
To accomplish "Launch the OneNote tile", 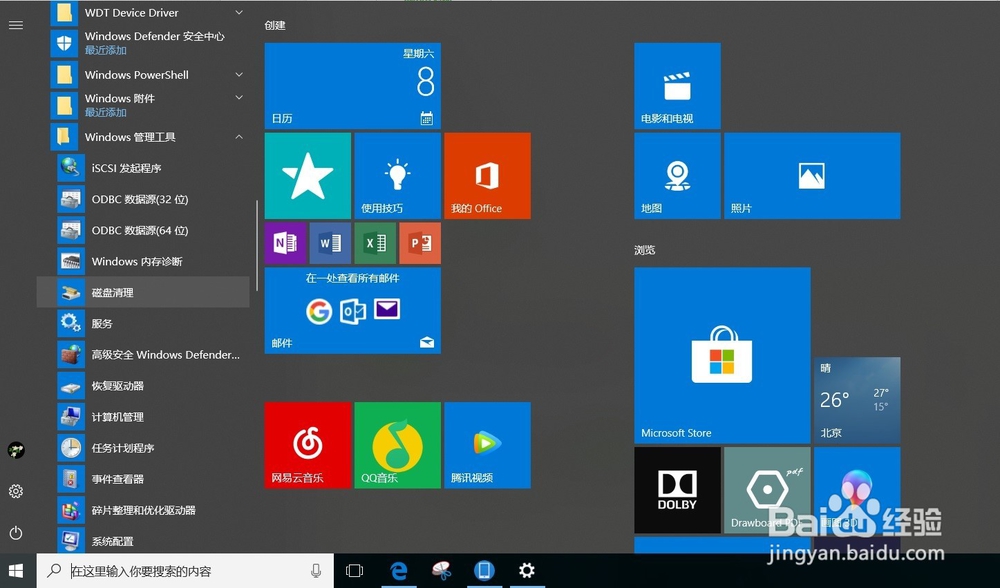I will (x=285, y=243).
